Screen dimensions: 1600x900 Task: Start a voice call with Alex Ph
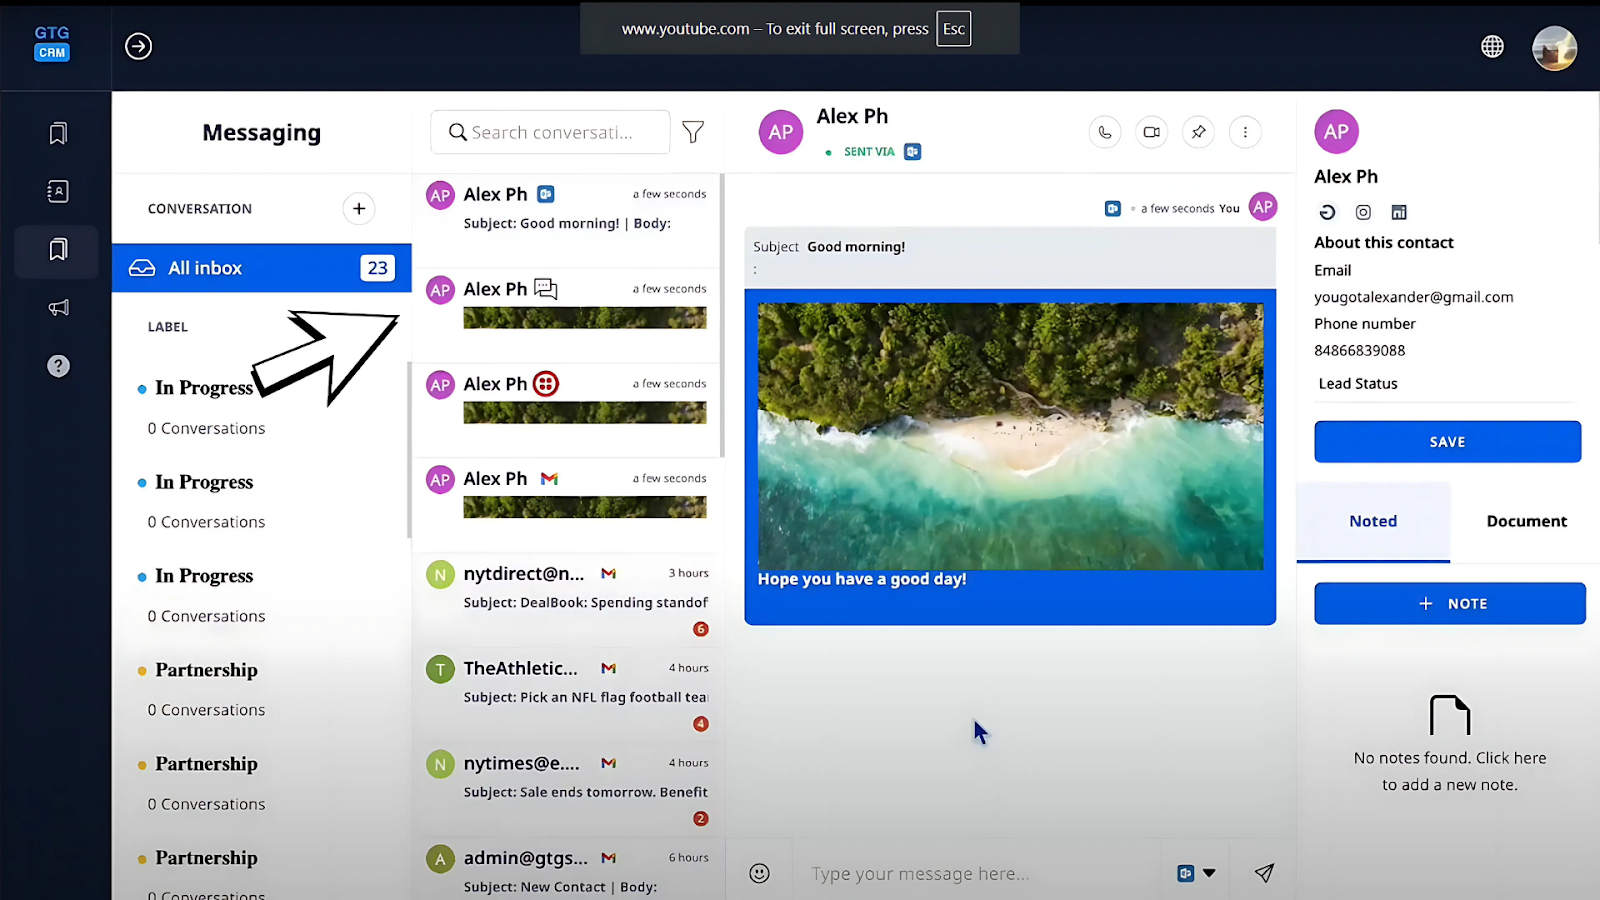coord(1104,132)
